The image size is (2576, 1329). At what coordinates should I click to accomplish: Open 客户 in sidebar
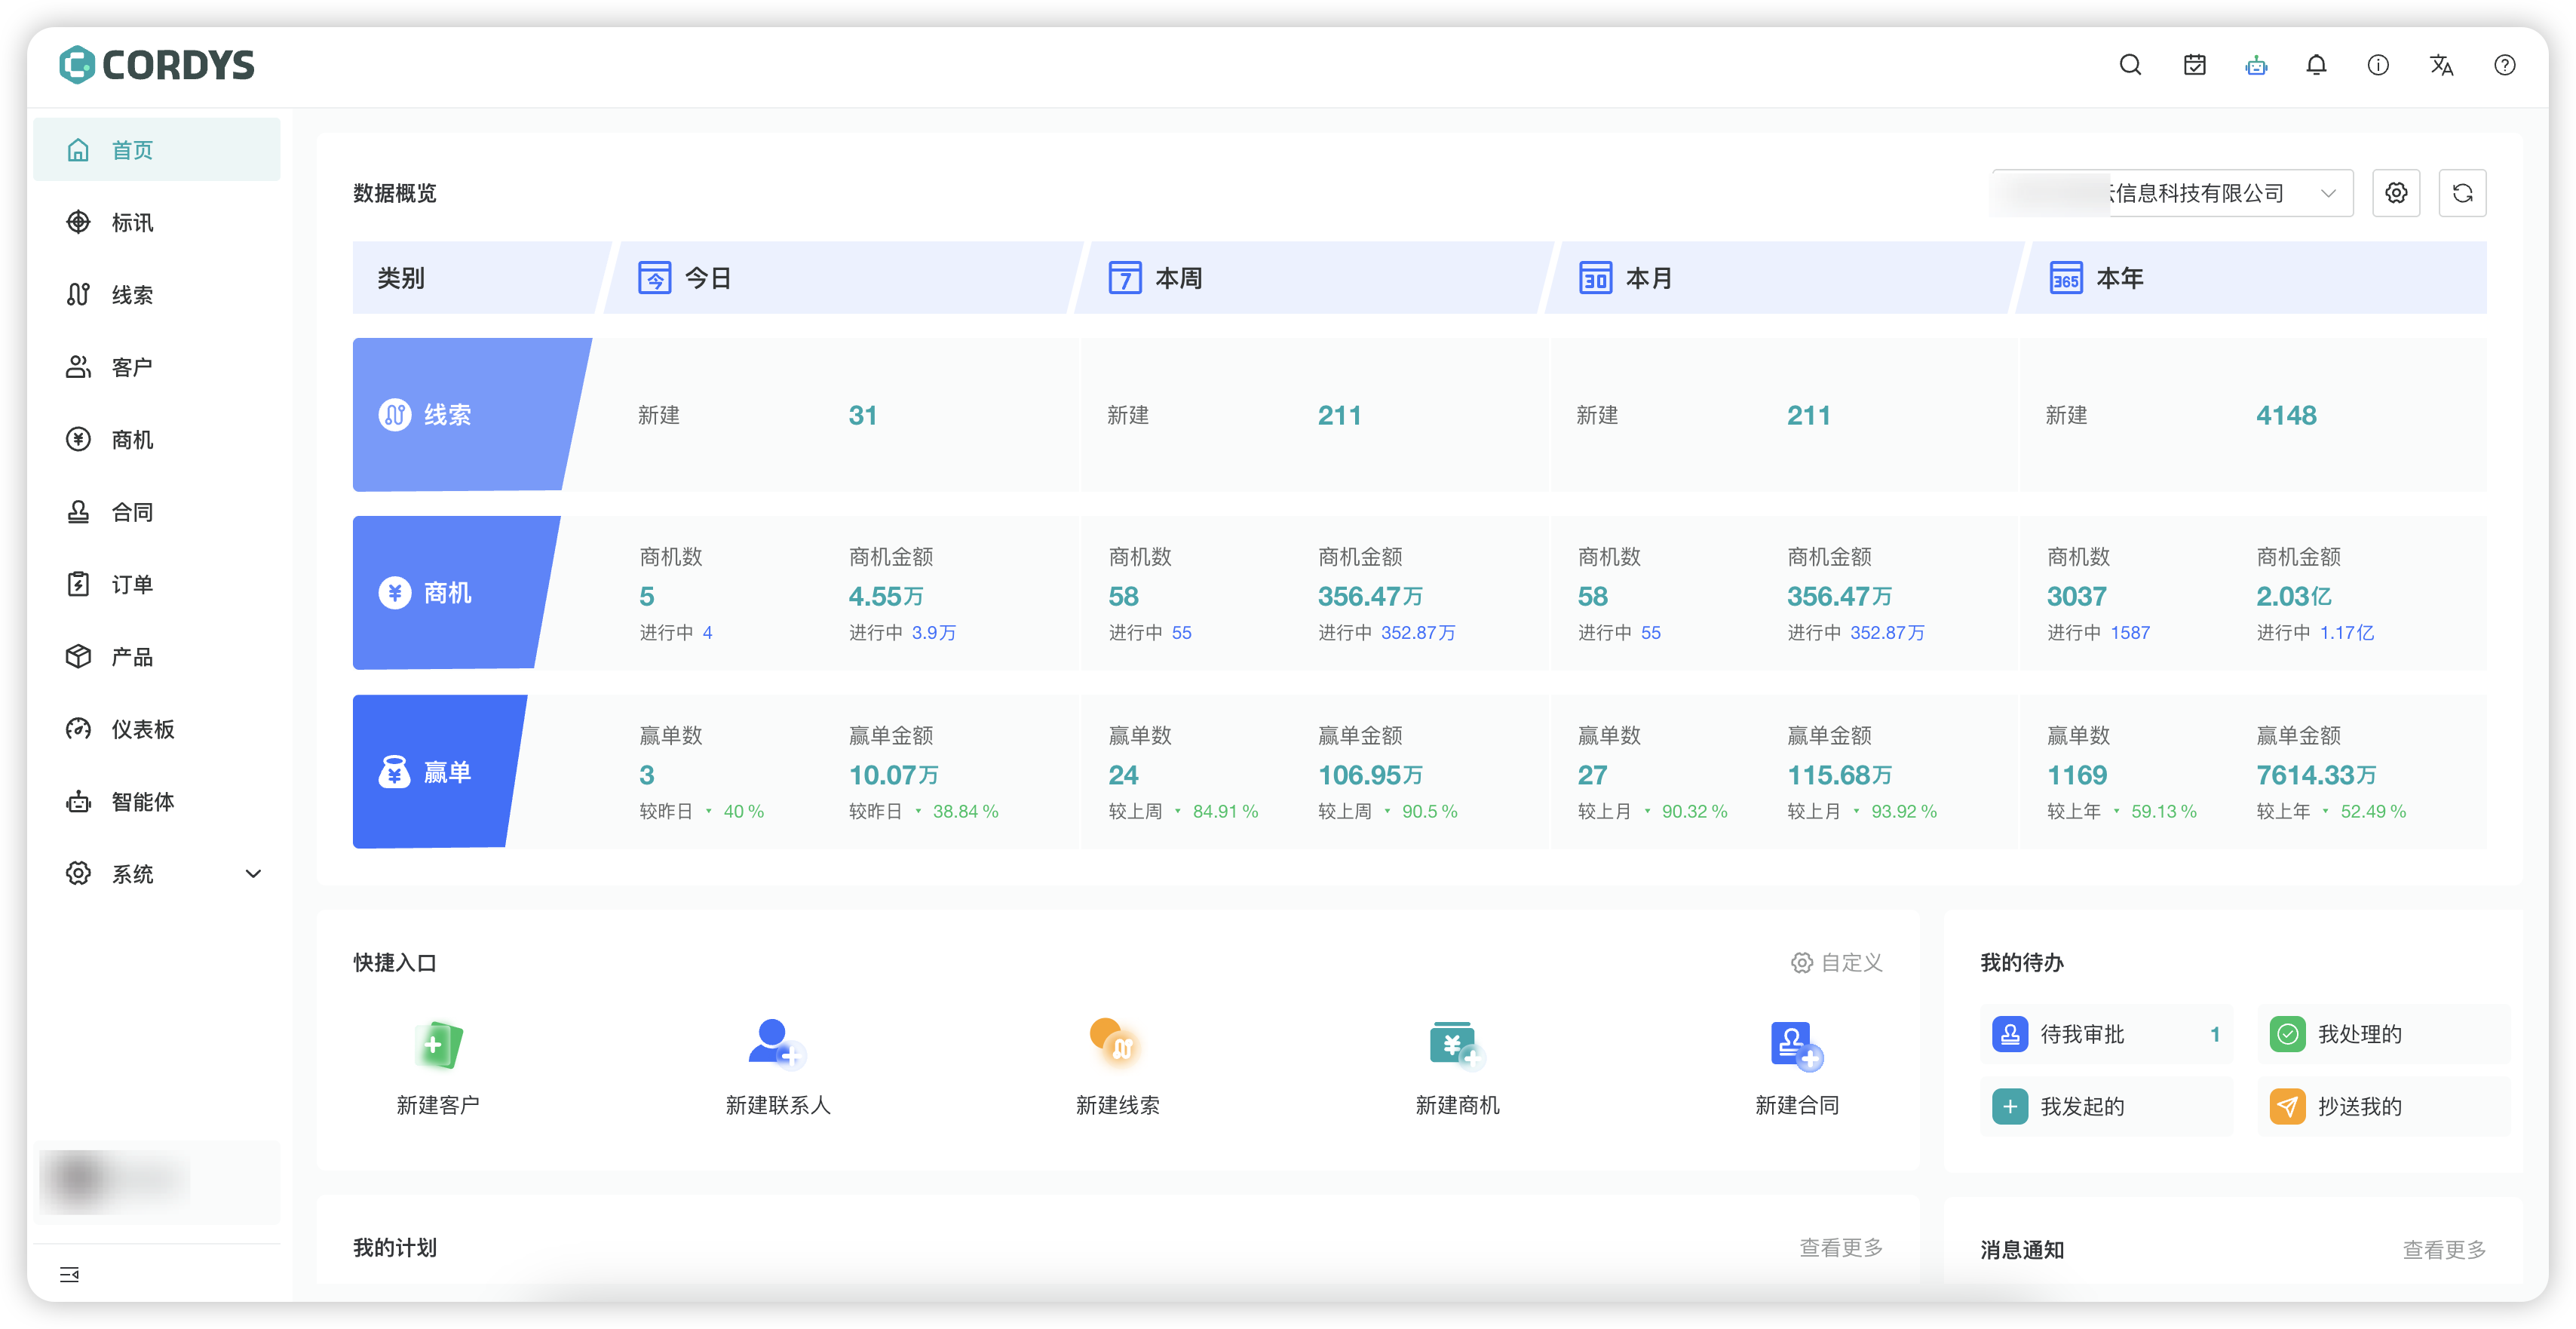coord(157,367)
